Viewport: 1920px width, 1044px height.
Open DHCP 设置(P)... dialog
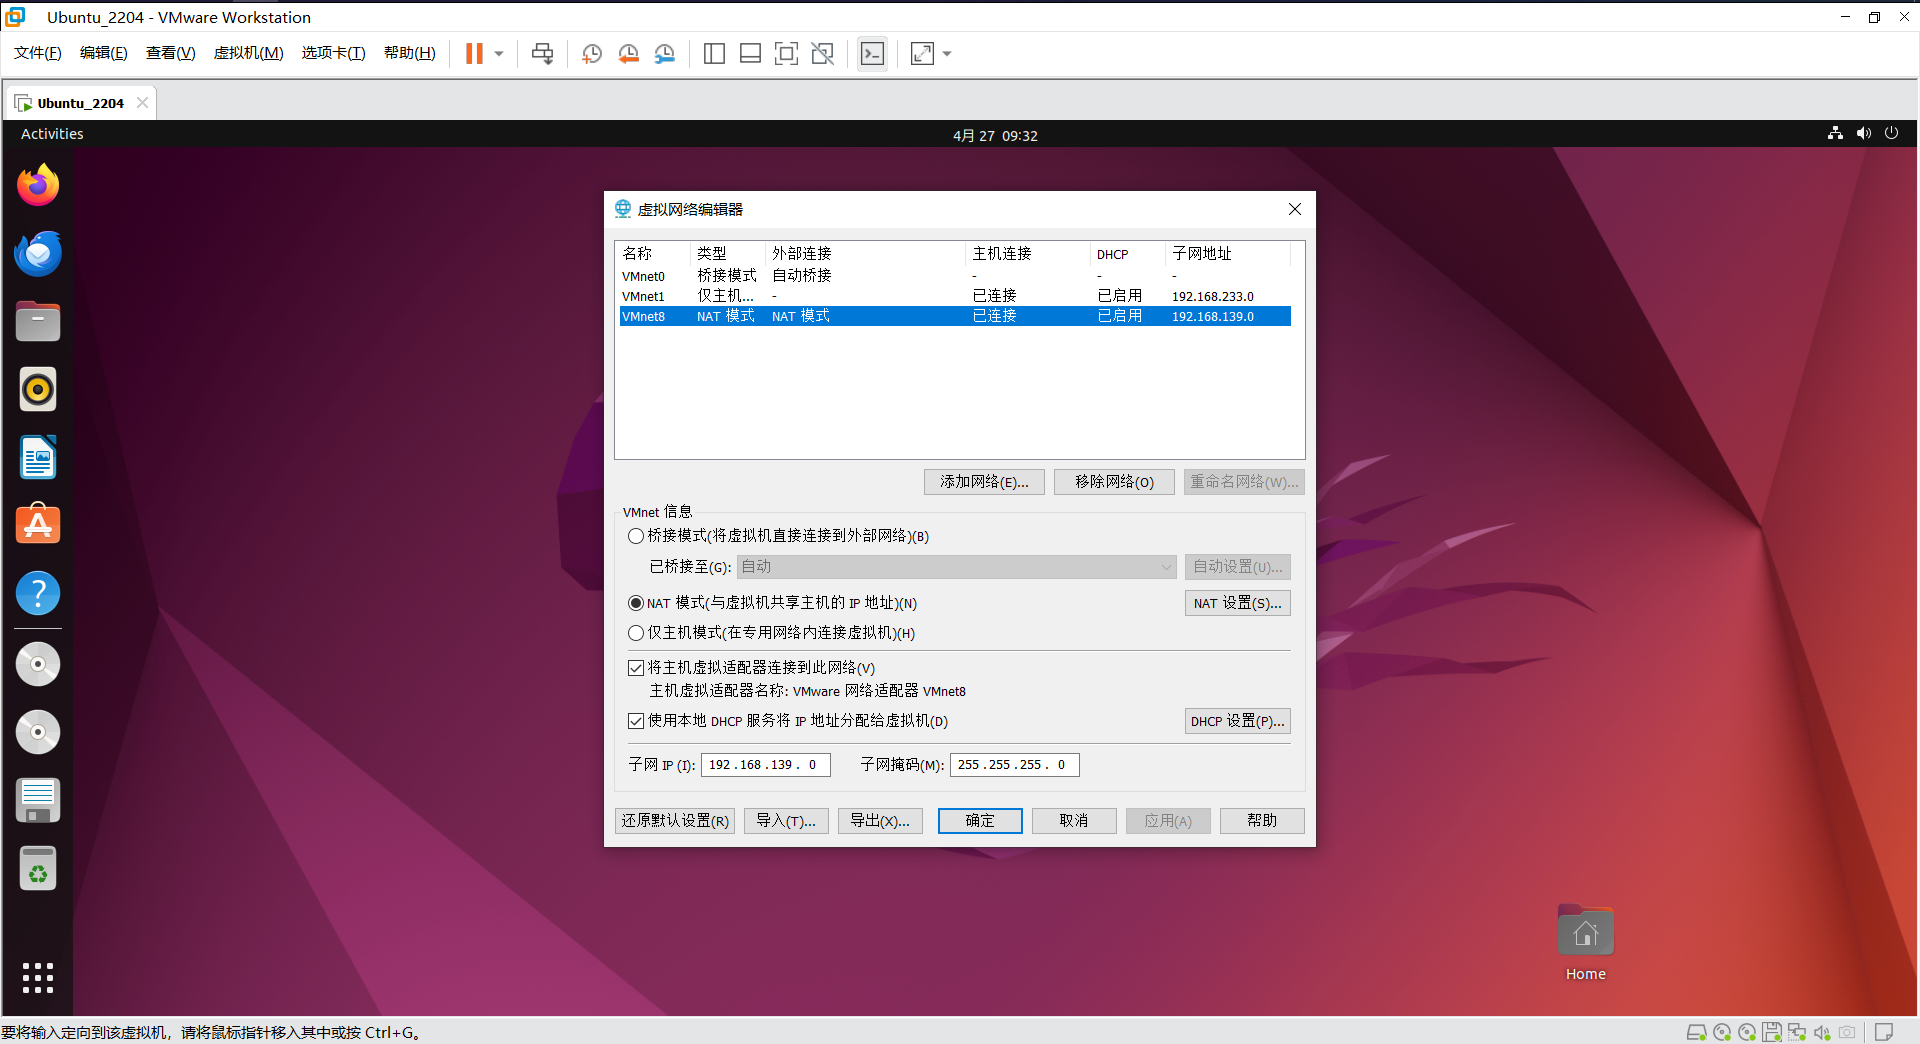pyautogui.click(x=1237, y=721)
